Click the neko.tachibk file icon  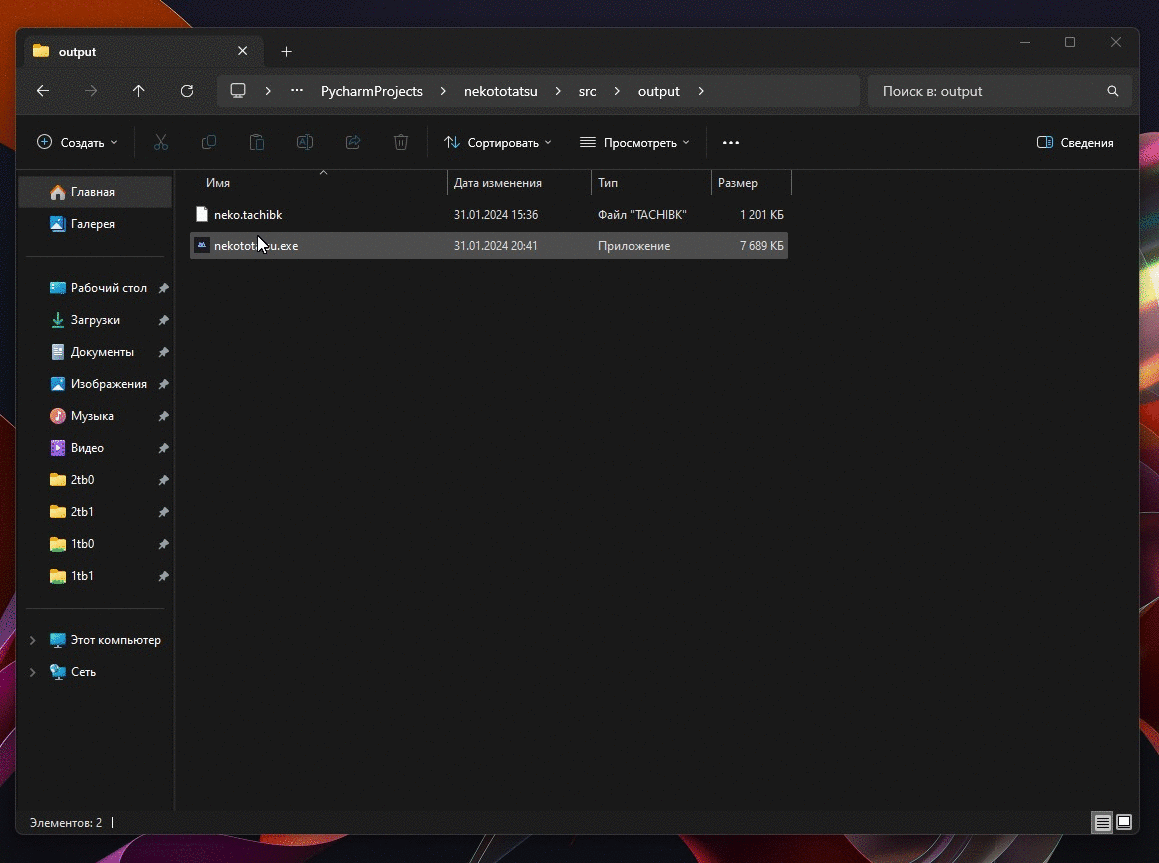pyautogui.click(x=202, y=214)
